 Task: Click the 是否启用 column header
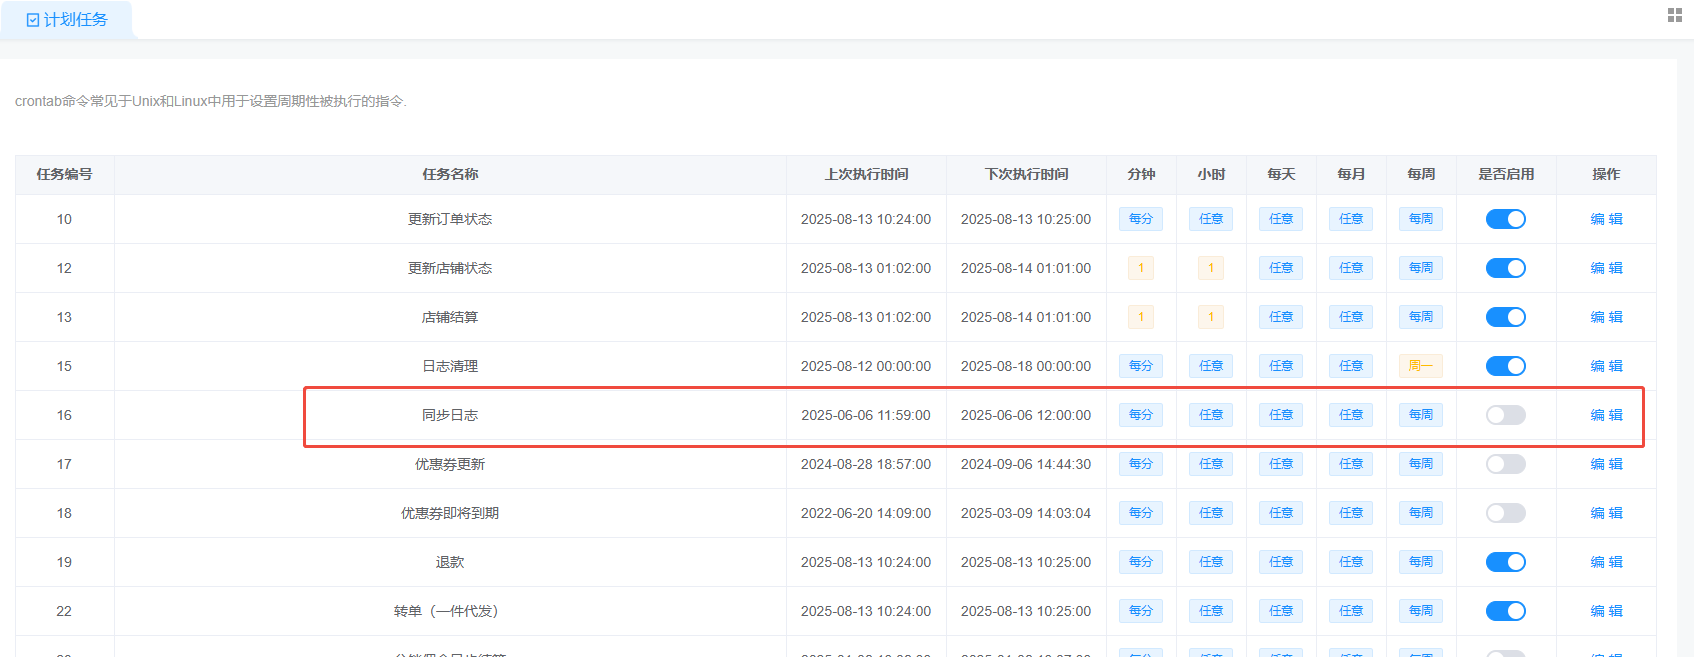coord(1506,174)
